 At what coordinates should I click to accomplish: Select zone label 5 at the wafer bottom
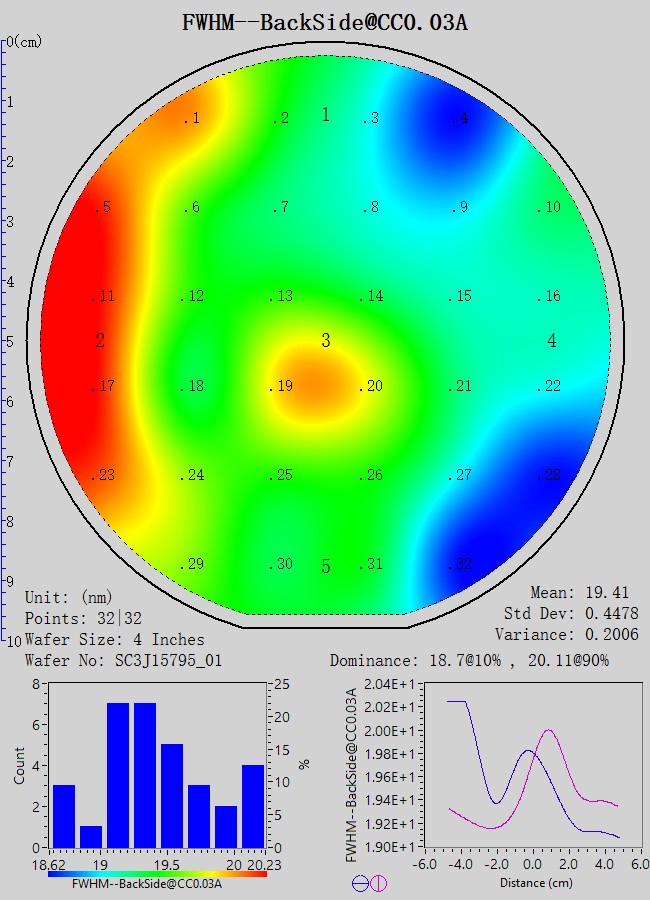[x=326, y=567]
